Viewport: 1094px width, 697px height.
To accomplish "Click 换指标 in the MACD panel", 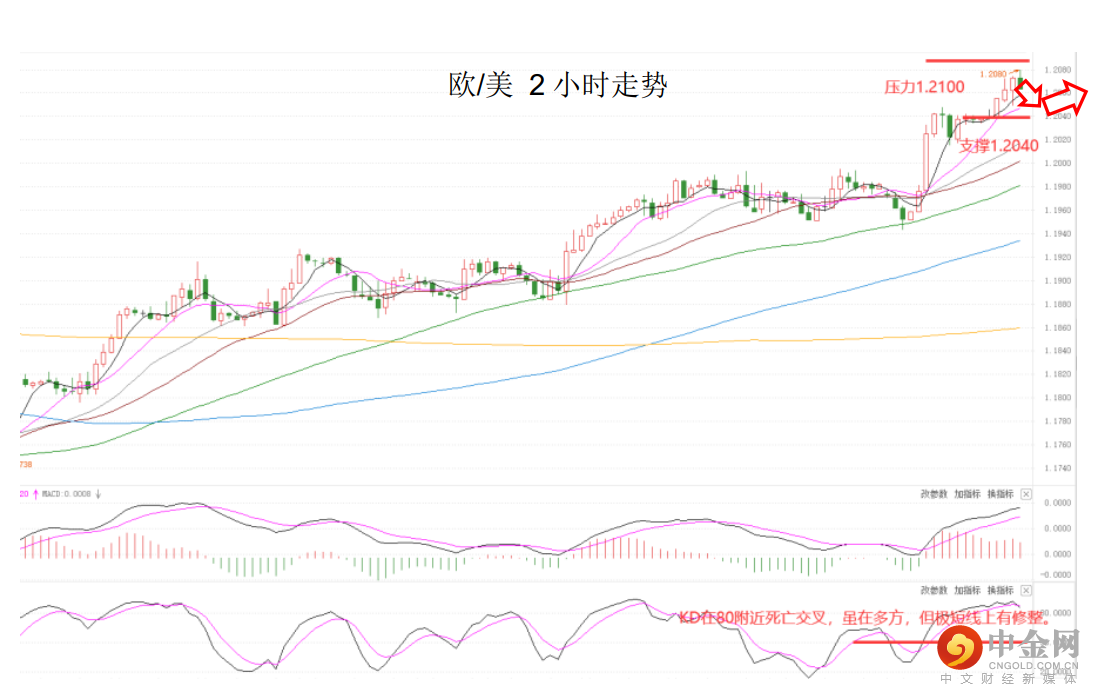I will [x=1001, y=494].
